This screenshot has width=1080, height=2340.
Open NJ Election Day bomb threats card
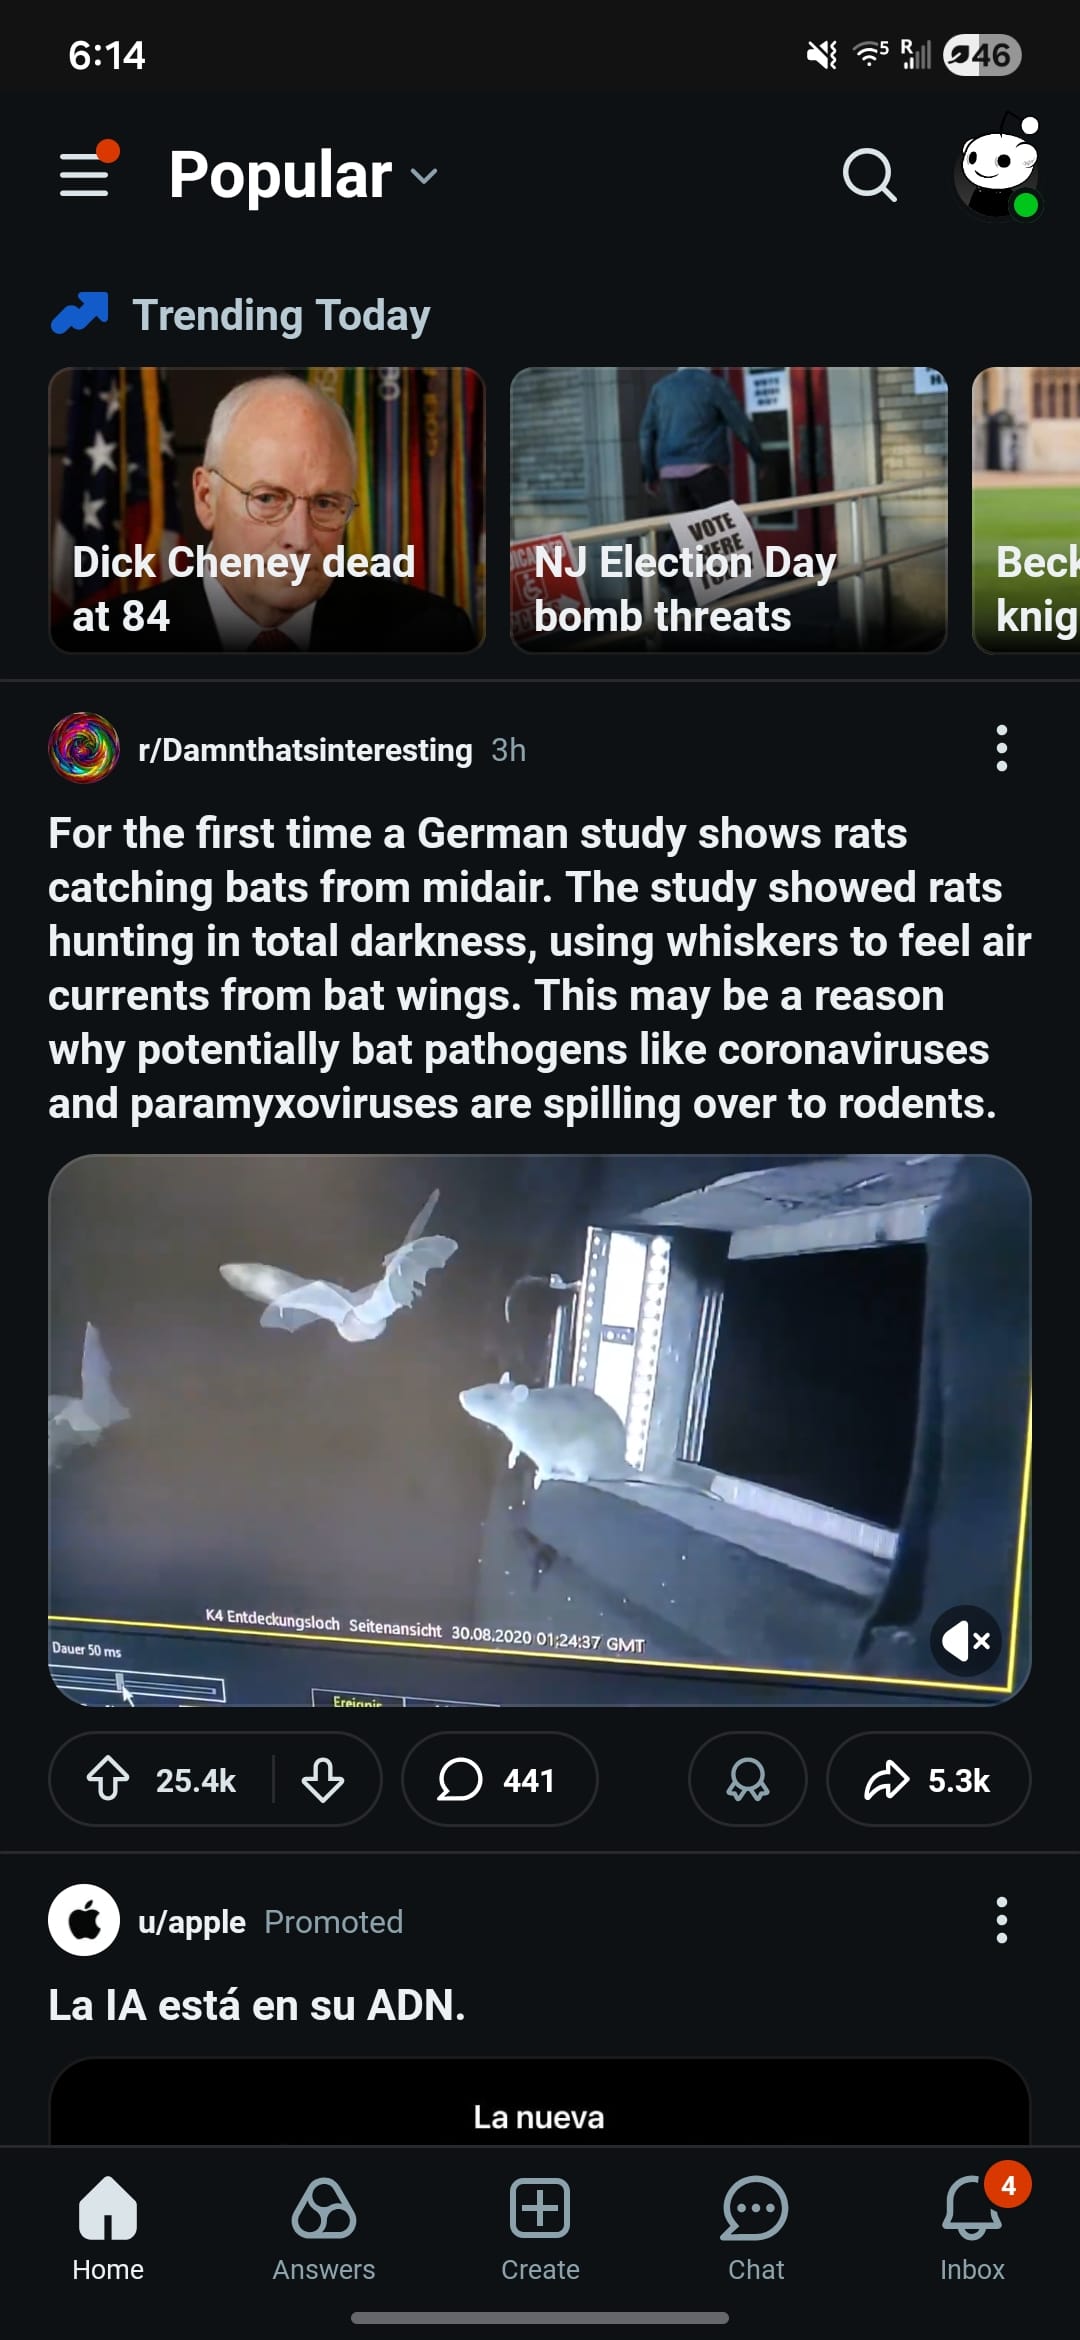point(729,510)
